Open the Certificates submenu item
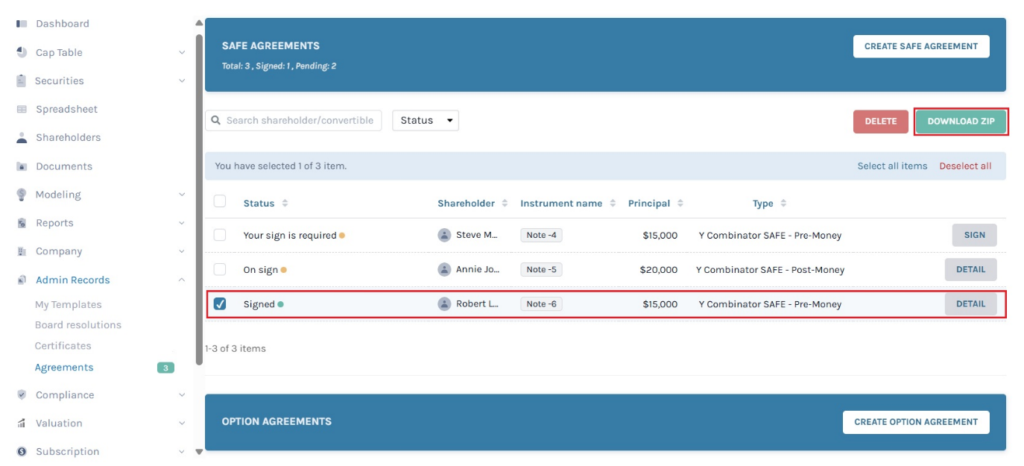 (x=63, y=346)
